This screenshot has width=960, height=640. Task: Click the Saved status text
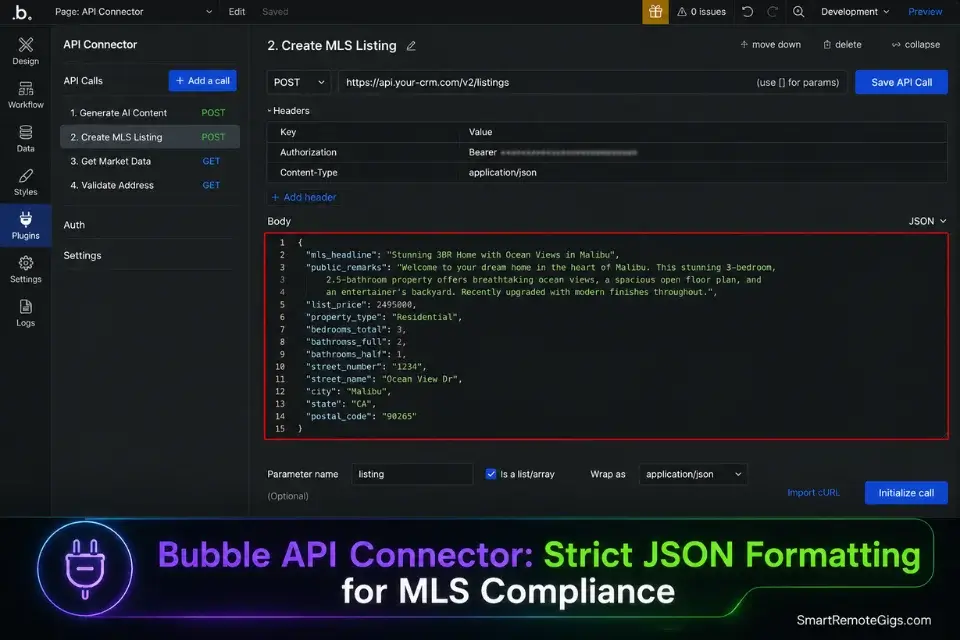(275, 12)
